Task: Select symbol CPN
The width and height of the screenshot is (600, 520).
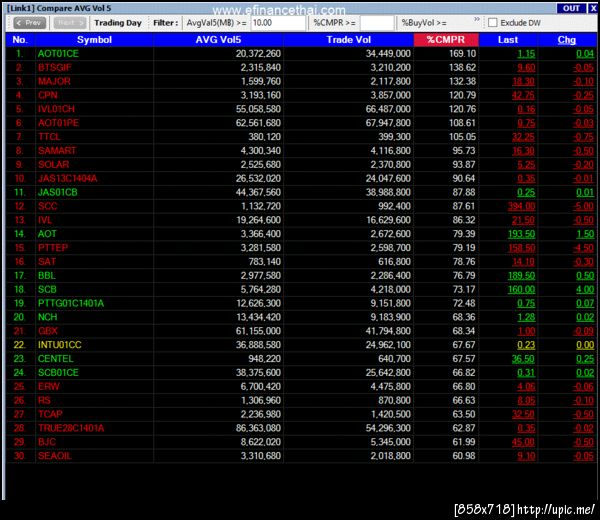Action: 47,95
